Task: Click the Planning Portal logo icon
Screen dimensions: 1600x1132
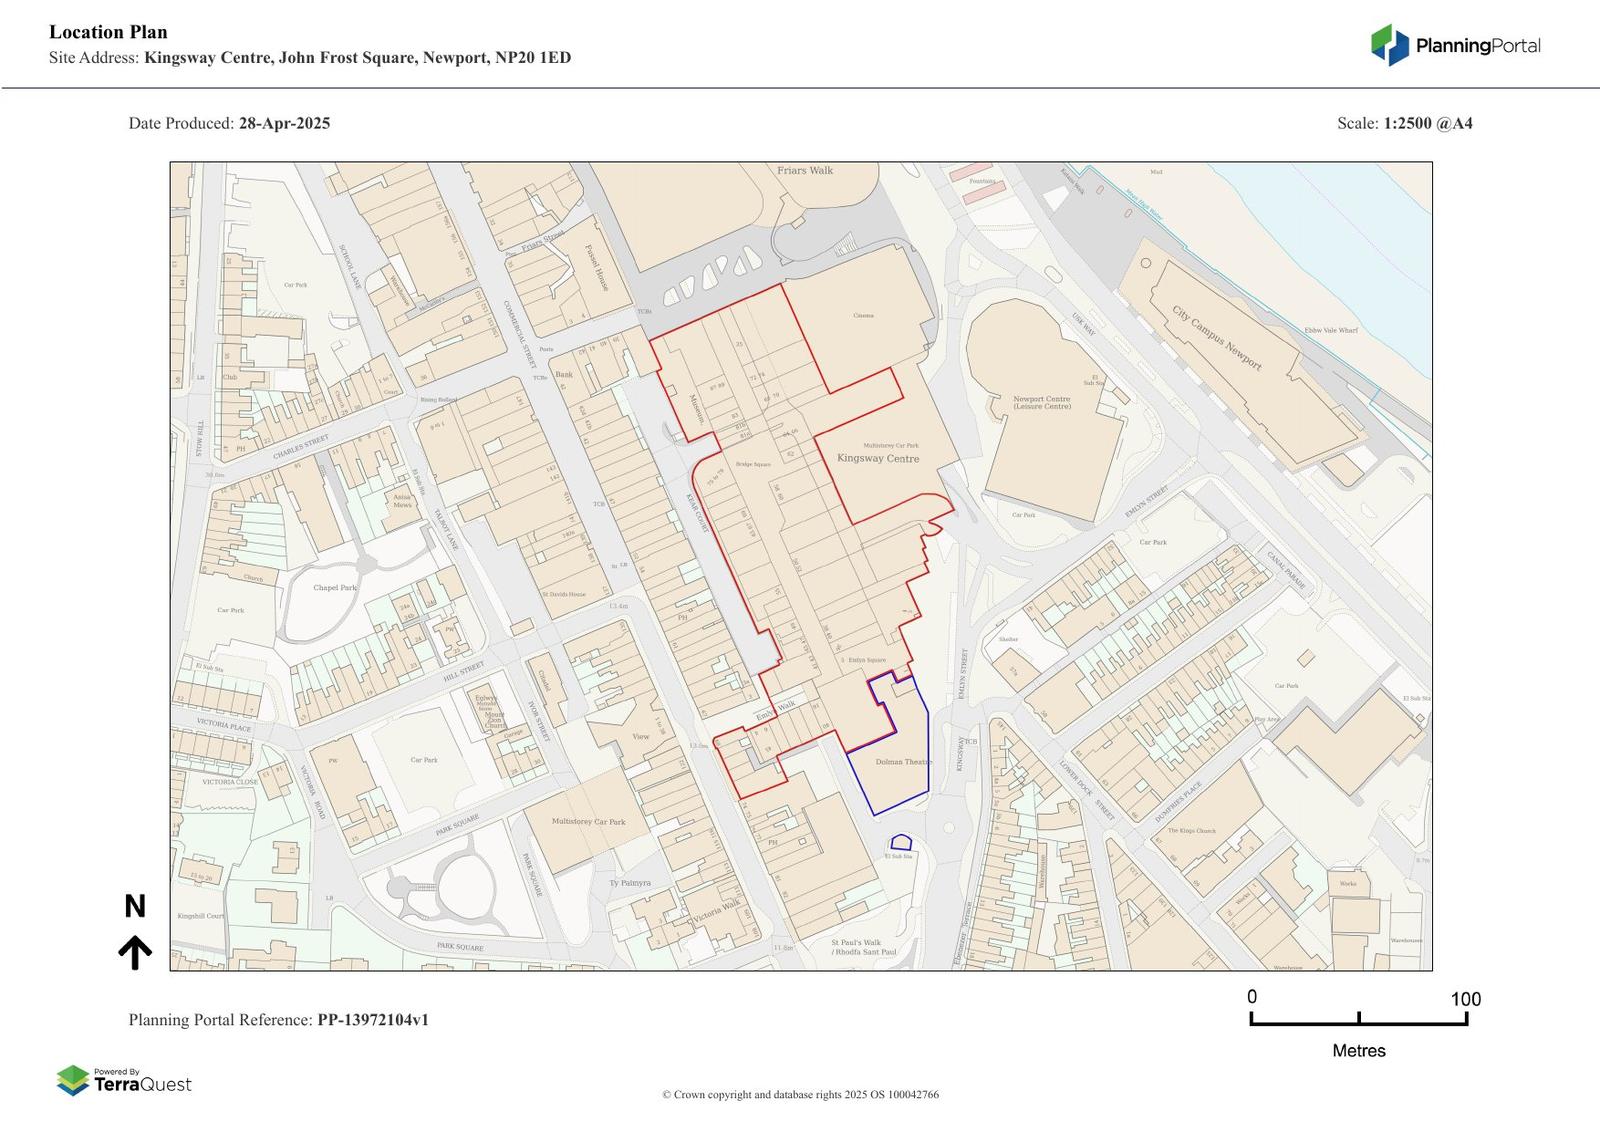Action: (x=1388, y=45)
